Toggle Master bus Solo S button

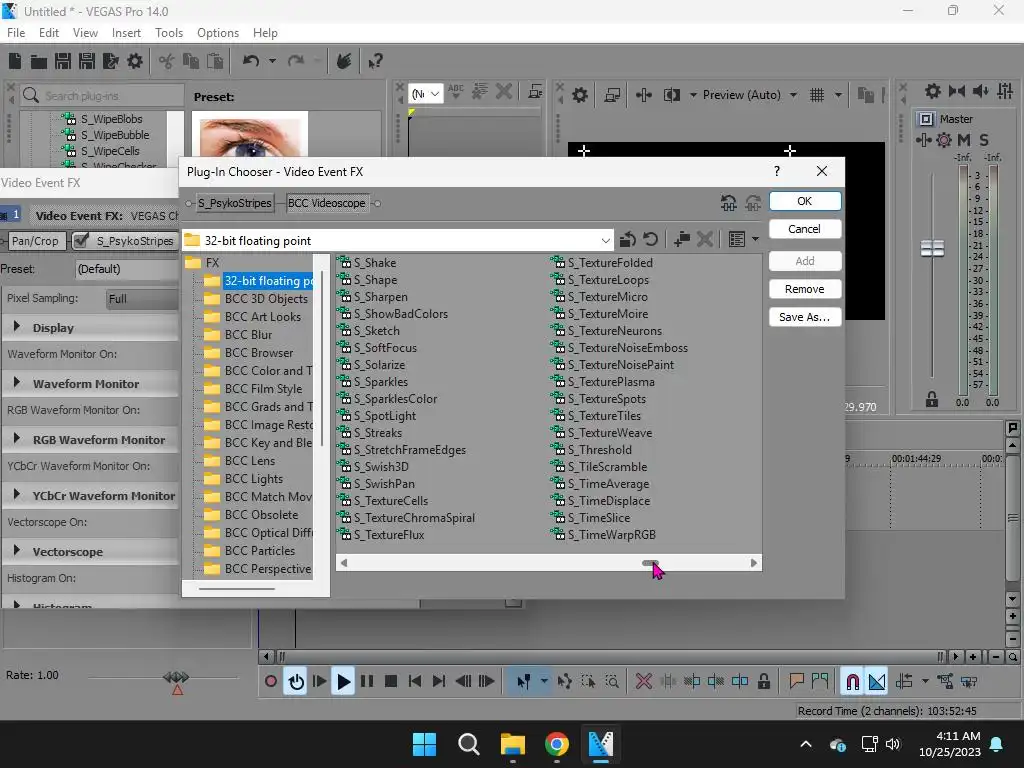click(x=984, y=140)
